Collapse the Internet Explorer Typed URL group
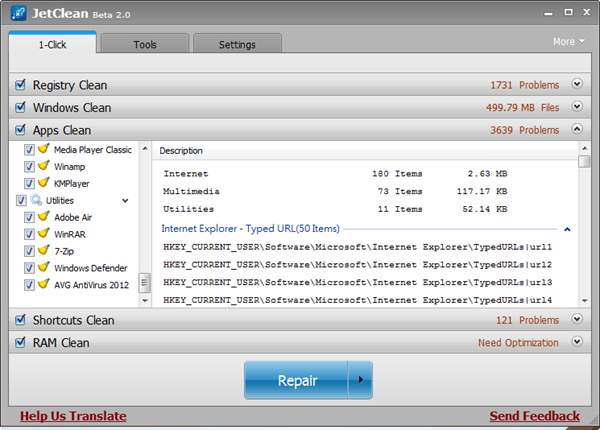 coord(567,230)
